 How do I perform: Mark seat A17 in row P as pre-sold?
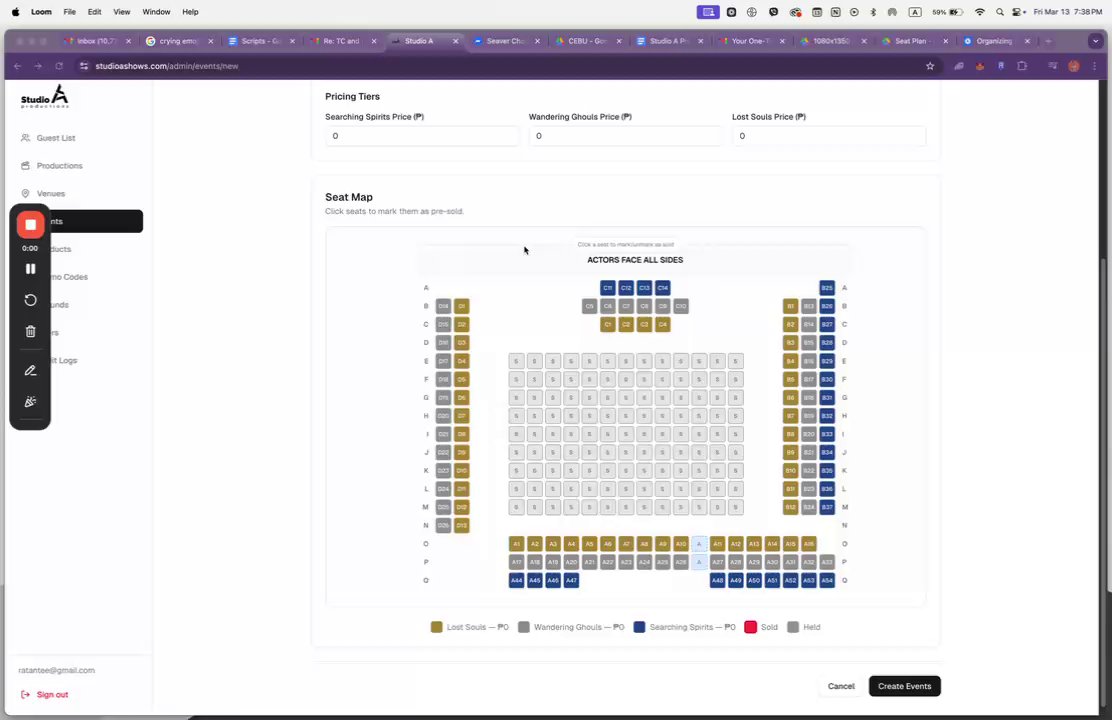point(516,562)
